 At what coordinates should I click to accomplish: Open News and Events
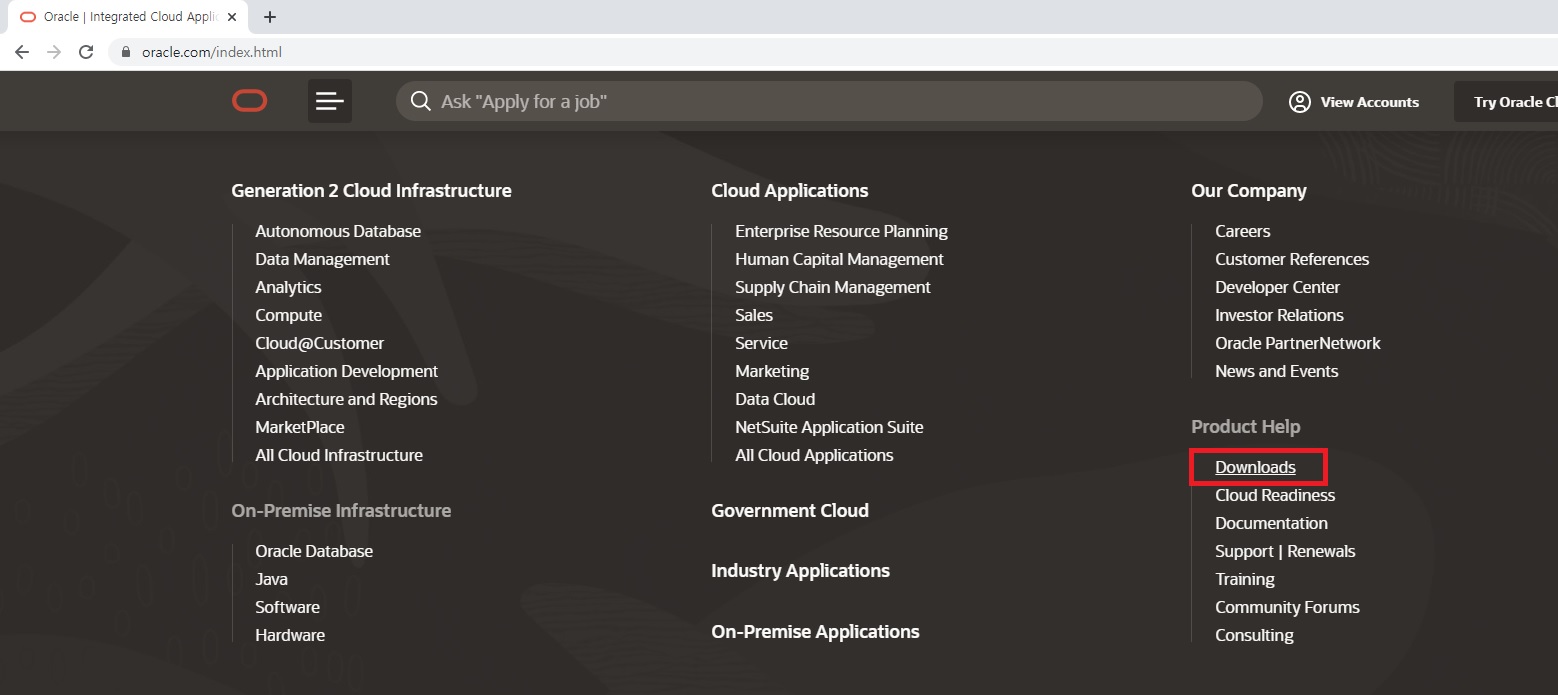coord(1276,371)
